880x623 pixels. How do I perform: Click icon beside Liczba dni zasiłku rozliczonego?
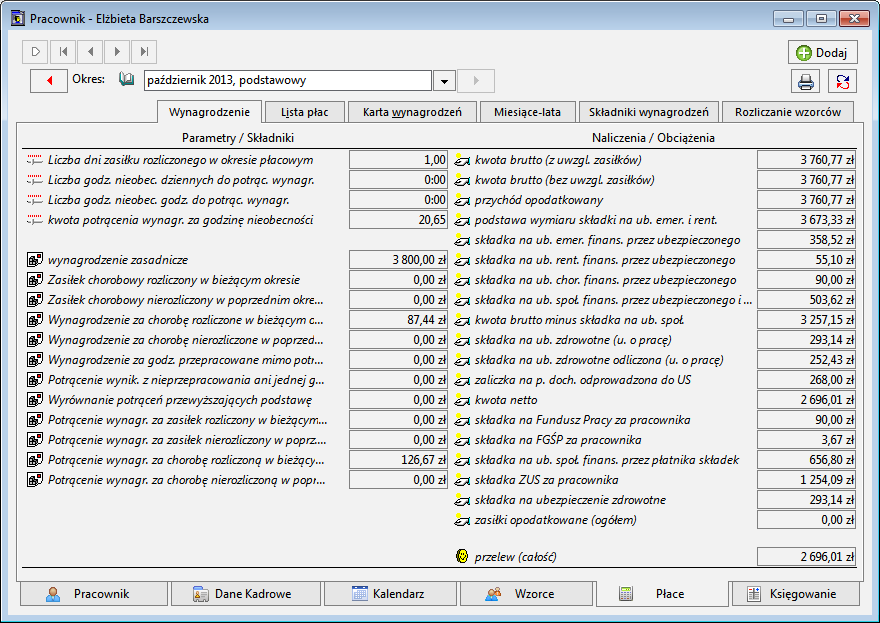click(34, 160)
